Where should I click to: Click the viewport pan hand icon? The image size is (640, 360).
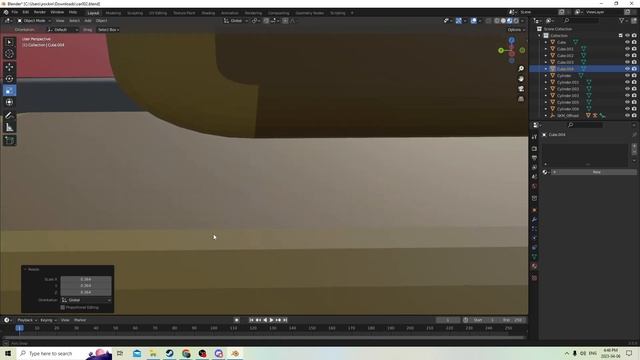521,79
